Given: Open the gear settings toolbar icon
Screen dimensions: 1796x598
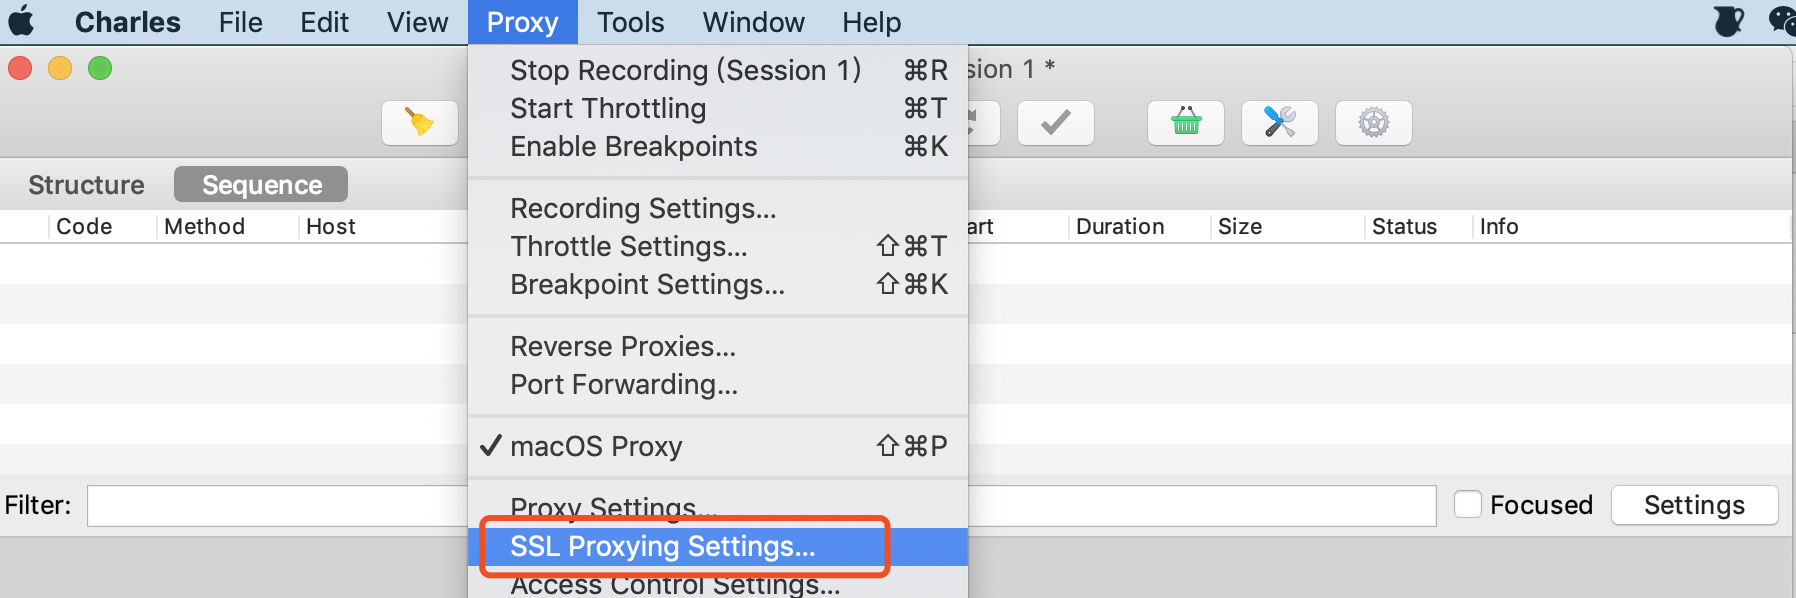Looking at the screenshot, I should pos(1374,123).
